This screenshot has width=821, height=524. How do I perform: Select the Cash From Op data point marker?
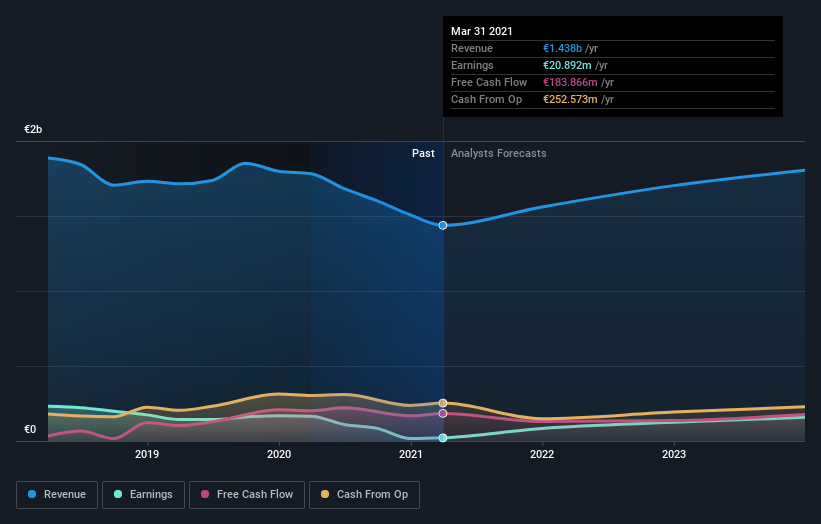[443, 403]
